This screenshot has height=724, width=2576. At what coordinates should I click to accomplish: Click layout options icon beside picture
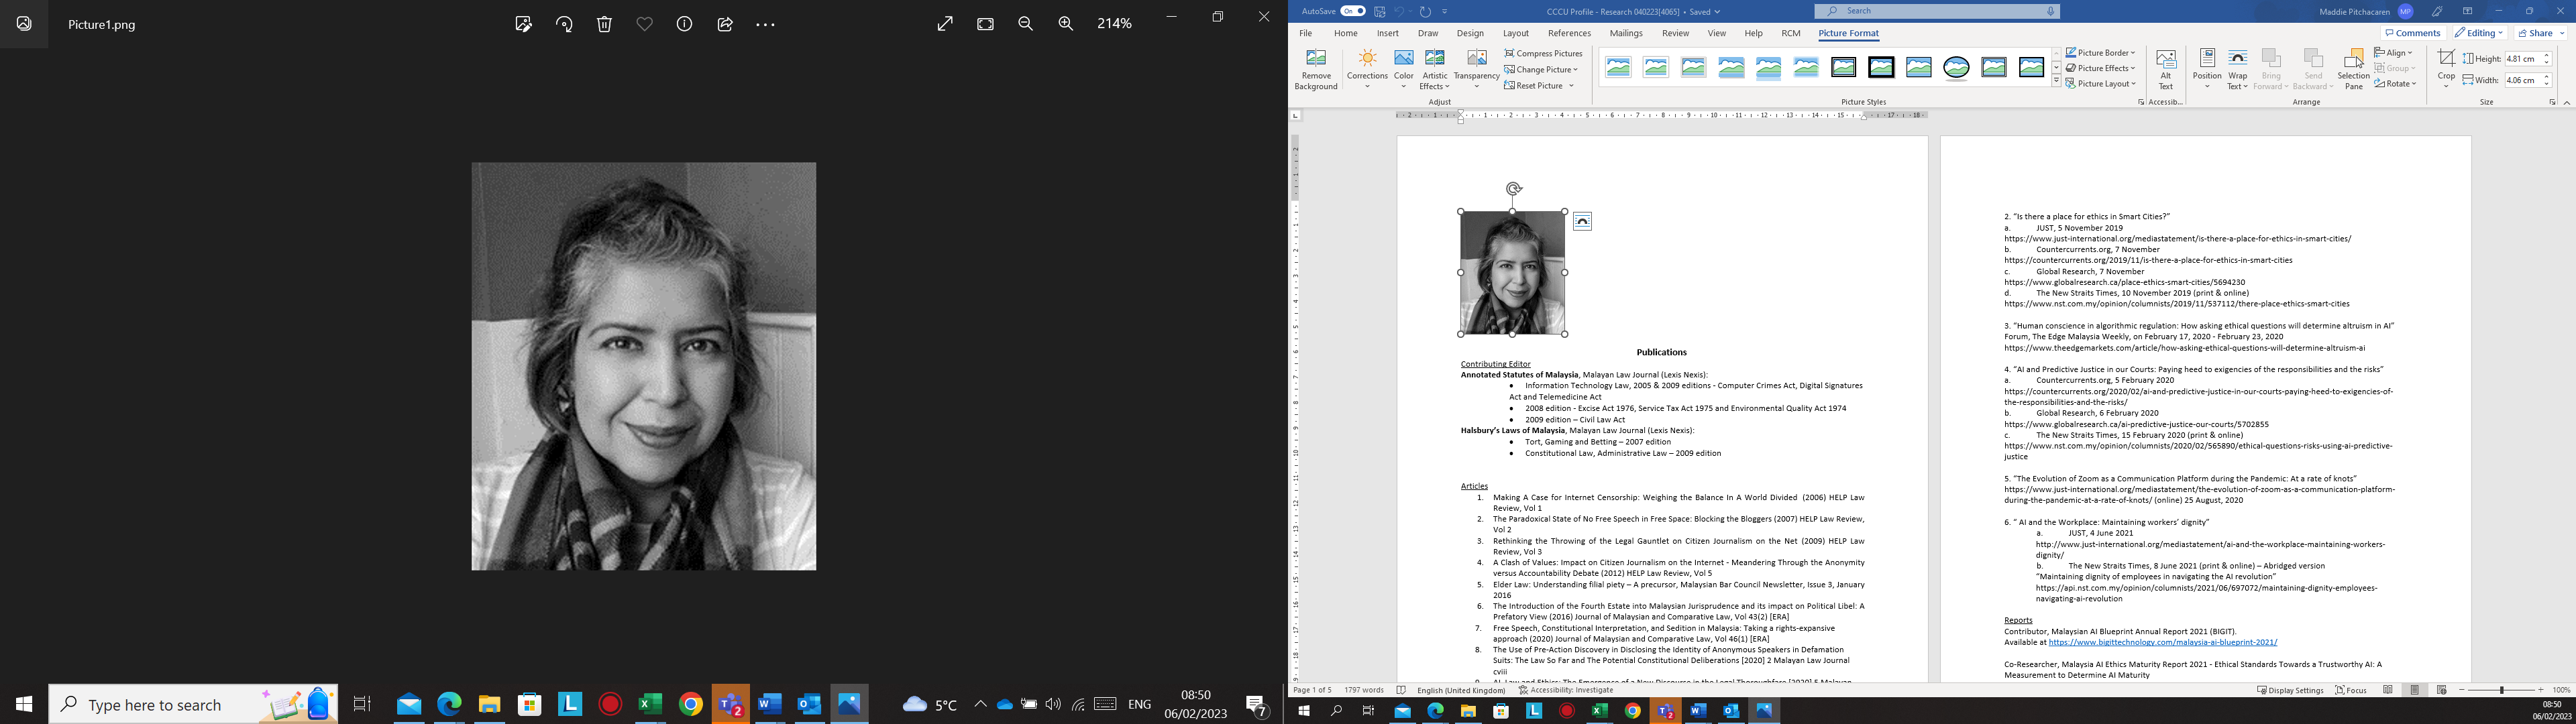[1582, 222]
